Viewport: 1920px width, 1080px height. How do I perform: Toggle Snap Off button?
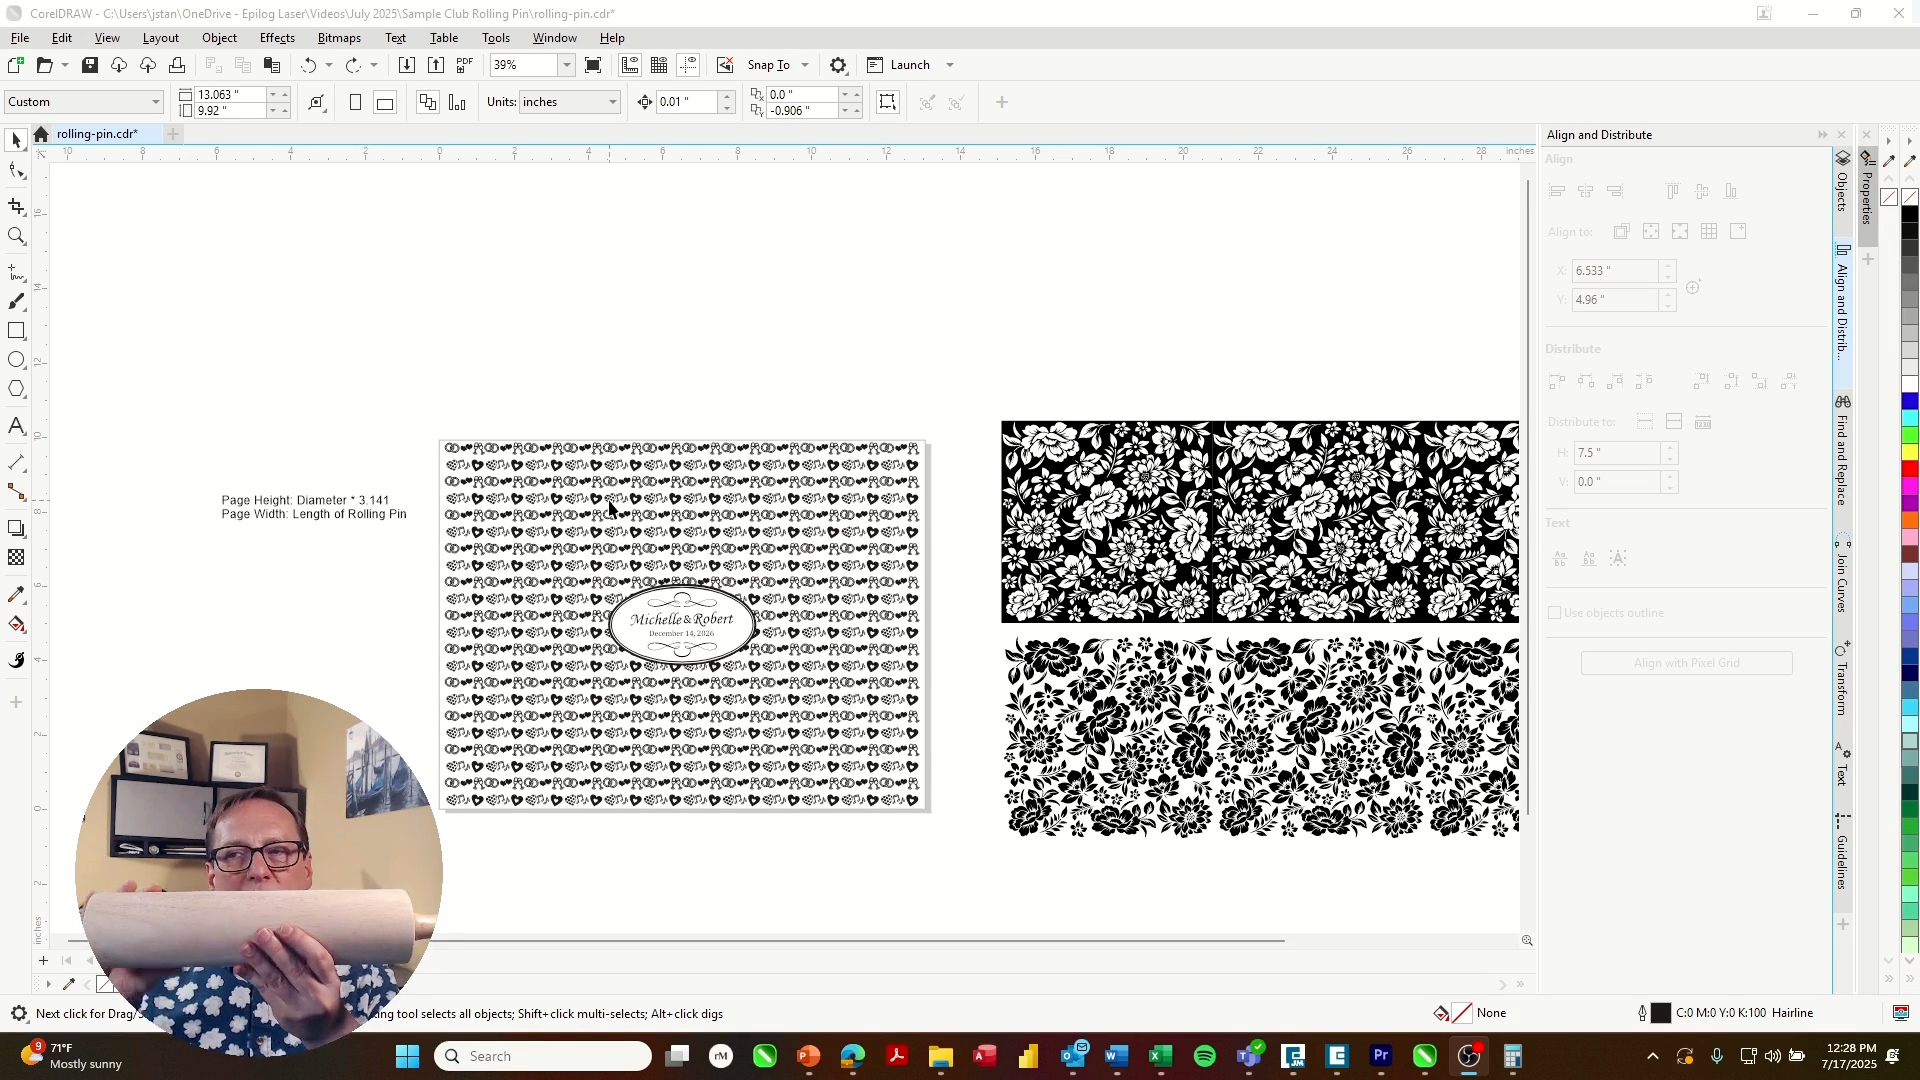pos(725,65)
